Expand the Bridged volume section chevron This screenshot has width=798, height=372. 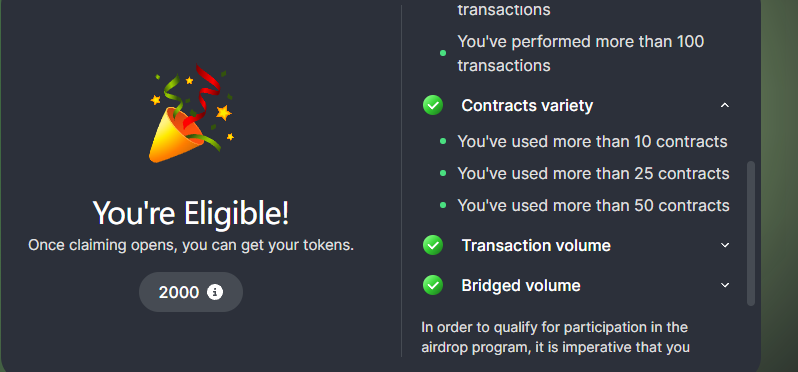click(725, 285)
